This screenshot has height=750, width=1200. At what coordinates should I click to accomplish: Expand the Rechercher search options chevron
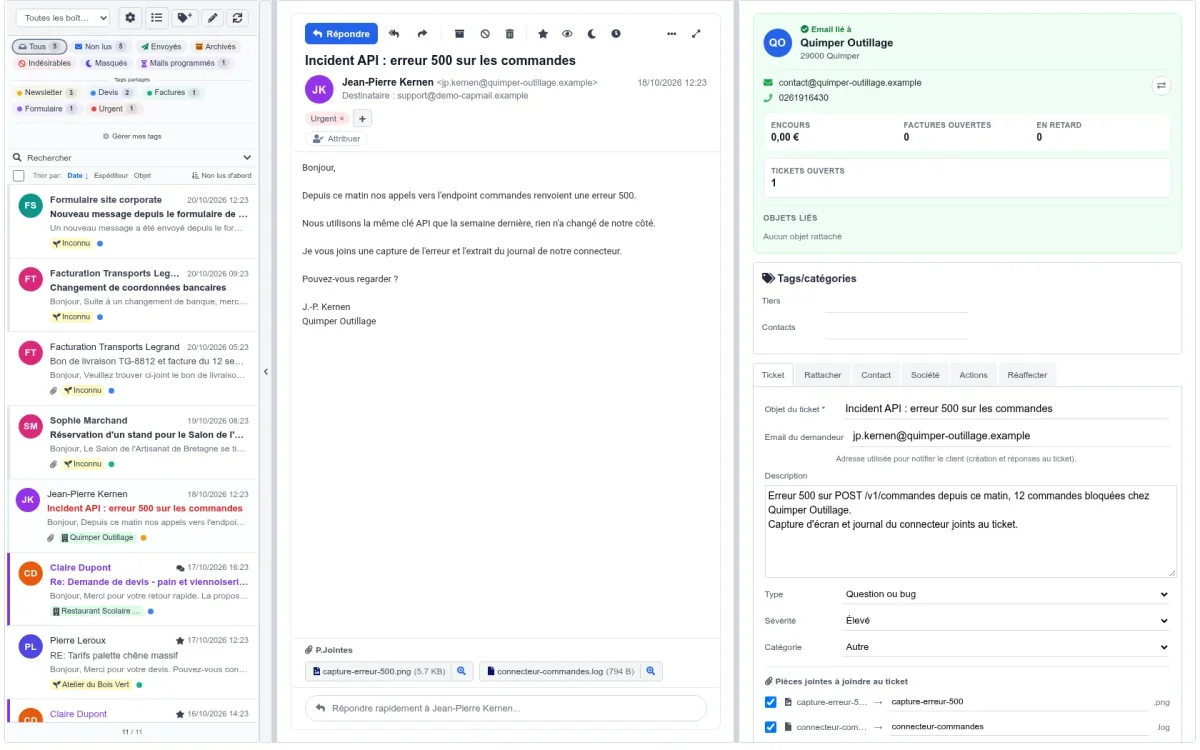(x=248, y=158)
